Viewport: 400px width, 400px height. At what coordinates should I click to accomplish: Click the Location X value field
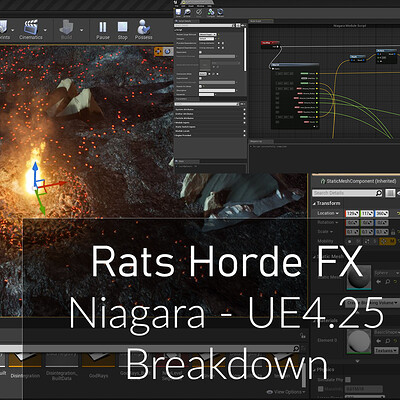click(x=352, y=213)
